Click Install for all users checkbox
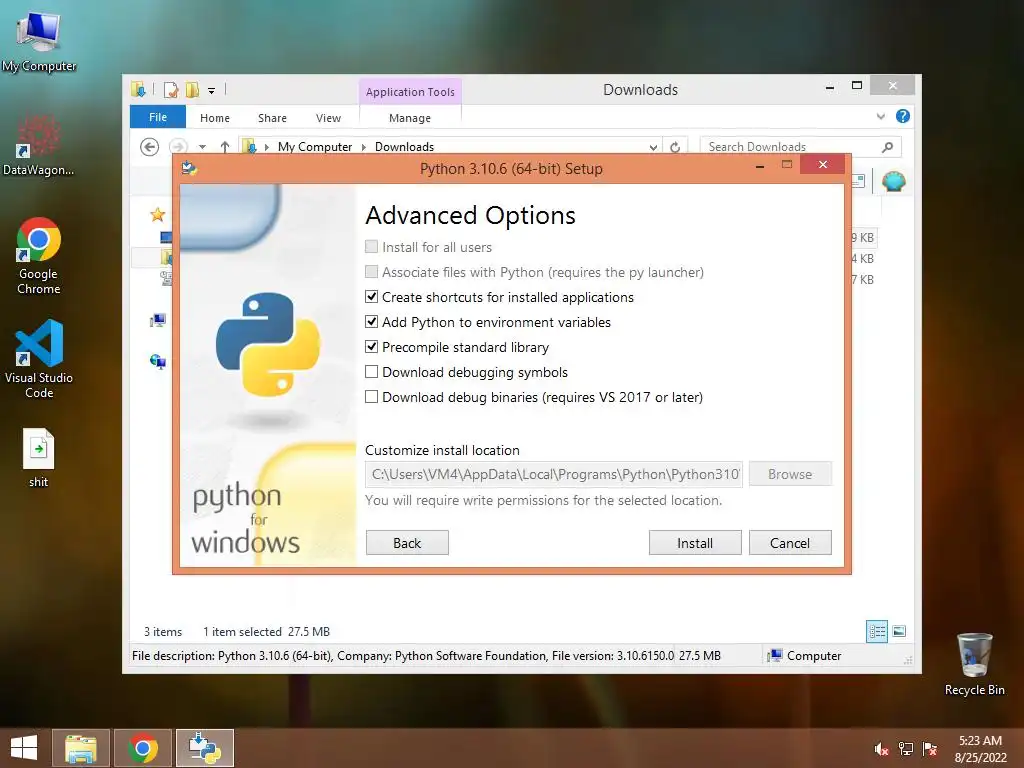This screenshot has height=768, width=1024. (x=371, y=246)
